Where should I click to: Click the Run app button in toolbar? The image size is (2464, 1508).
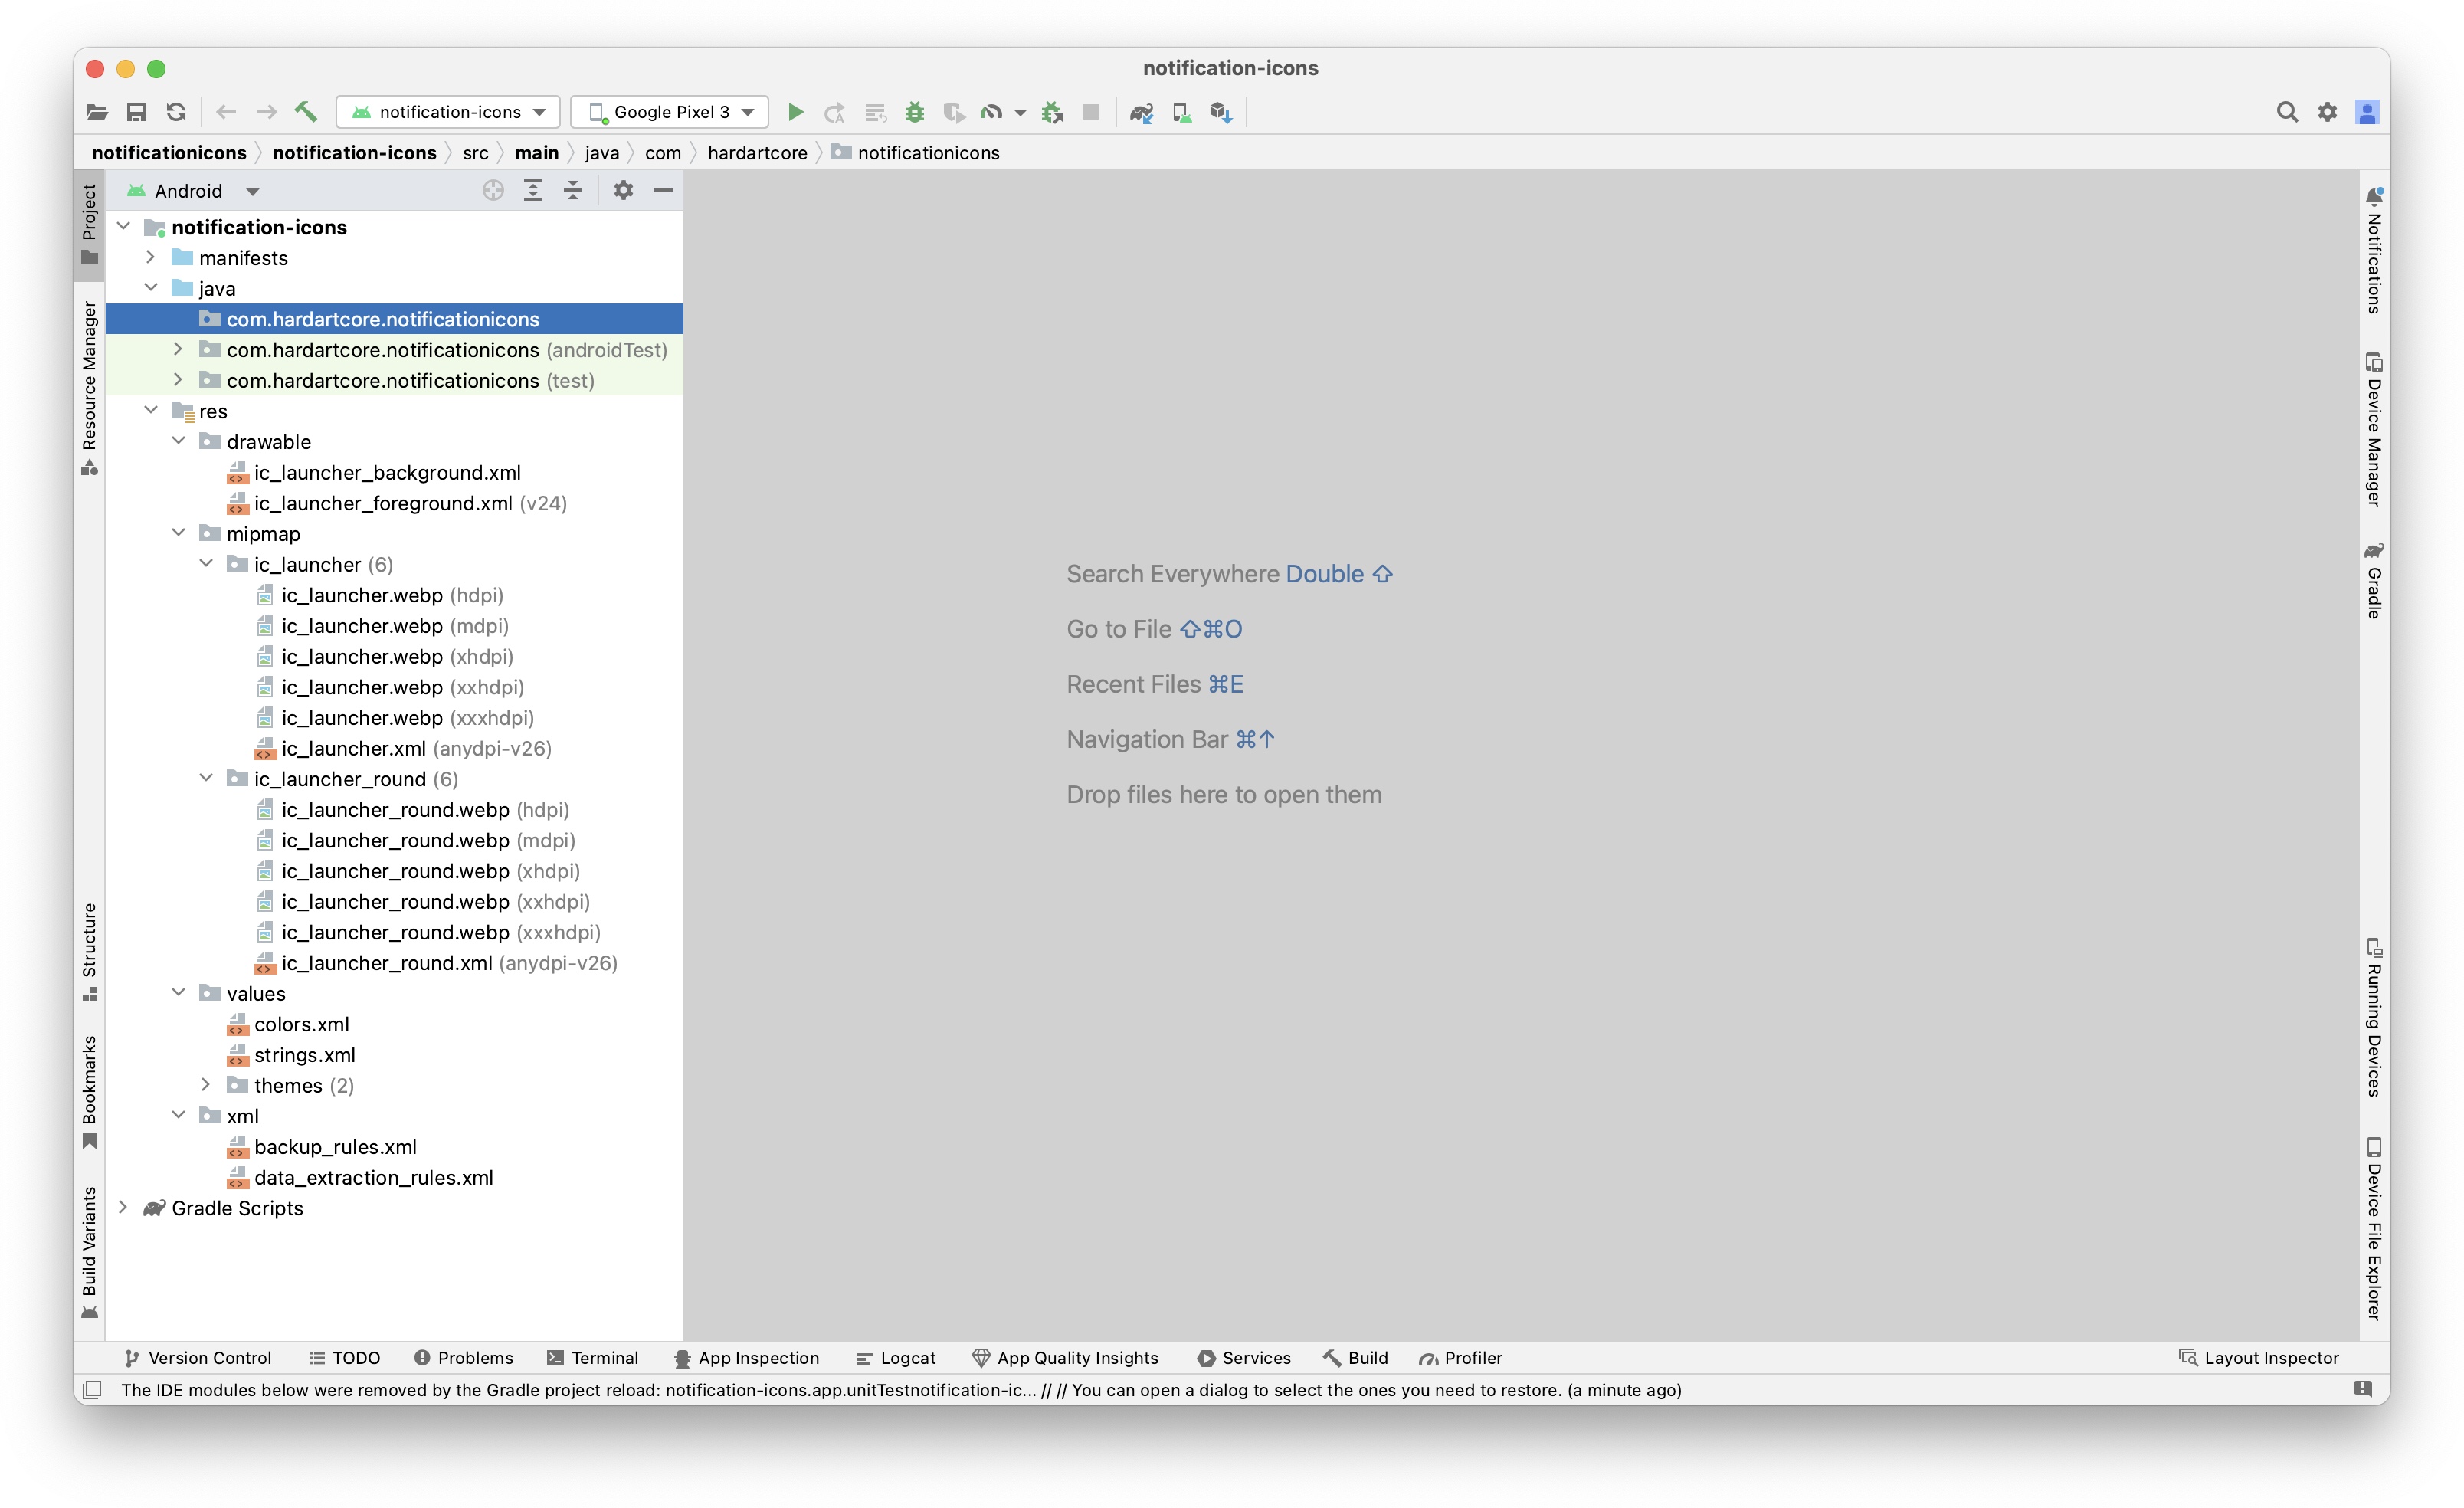tap(798, 111)
